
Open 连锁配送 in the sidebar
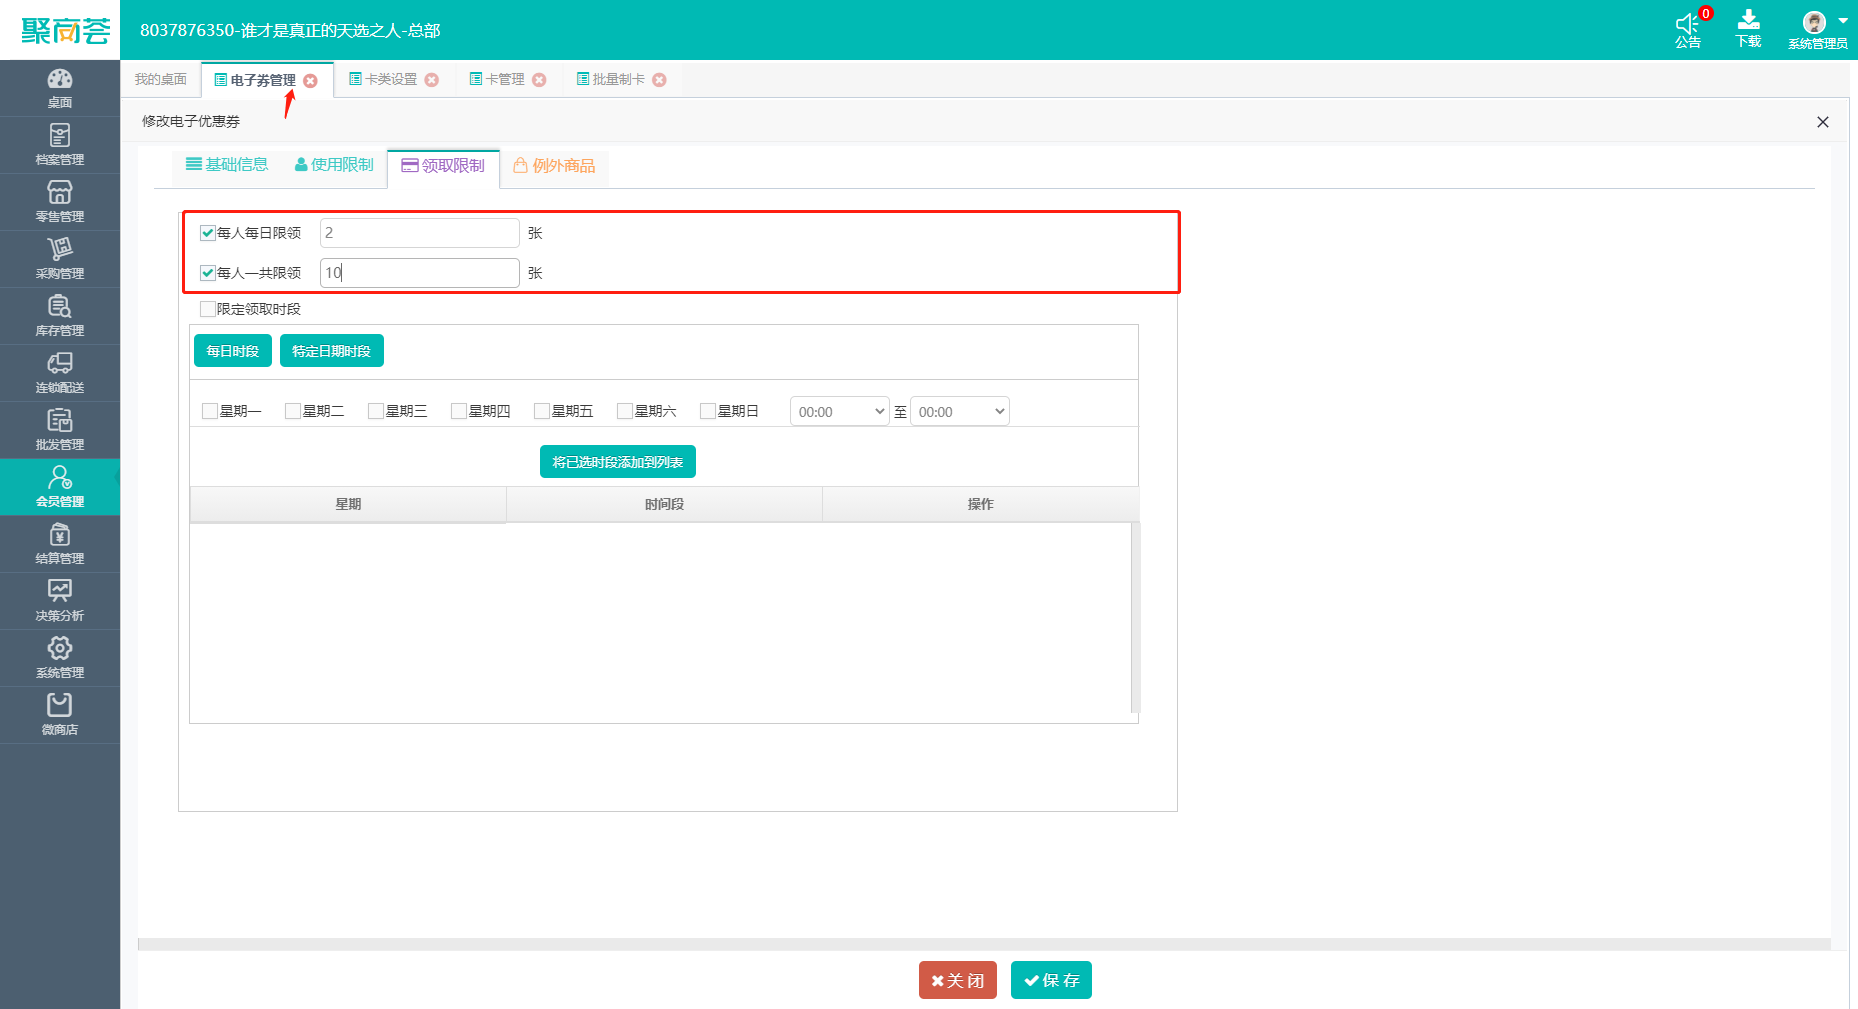60,373
